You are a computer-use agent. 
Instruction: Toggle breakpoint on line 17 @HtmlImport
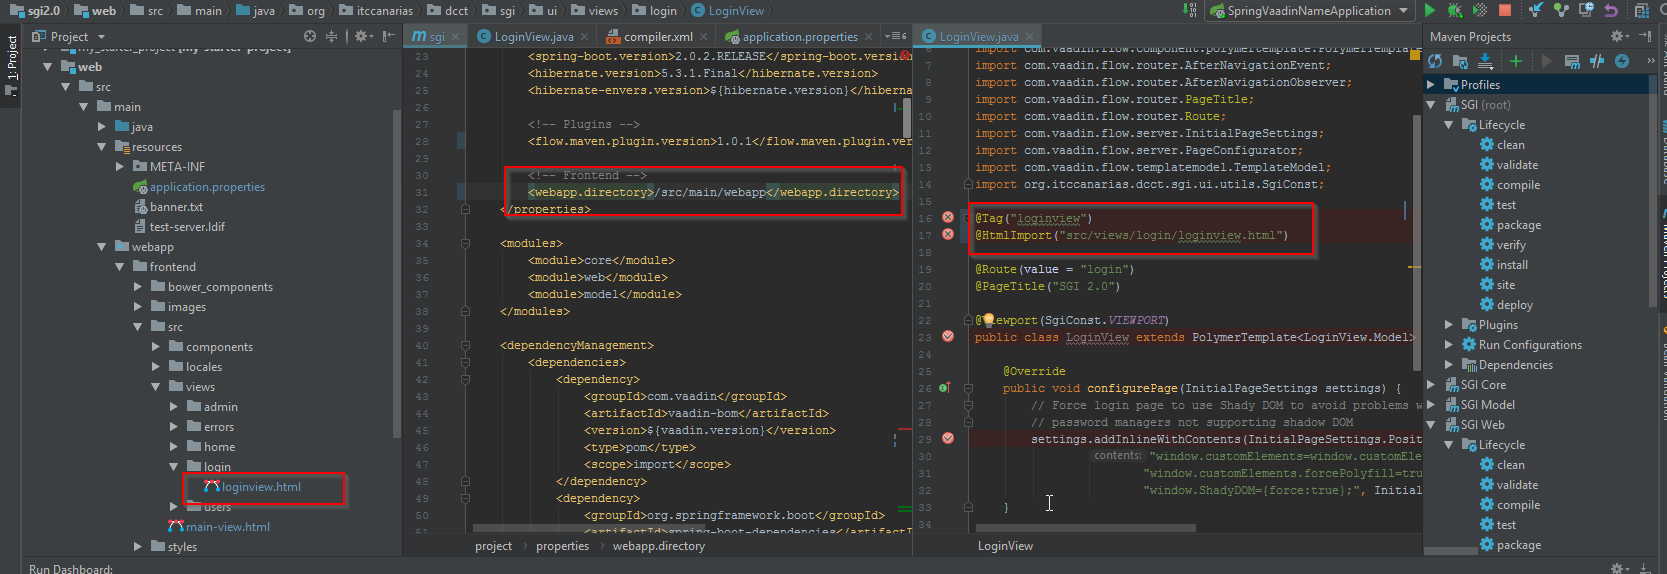point(948,235)
